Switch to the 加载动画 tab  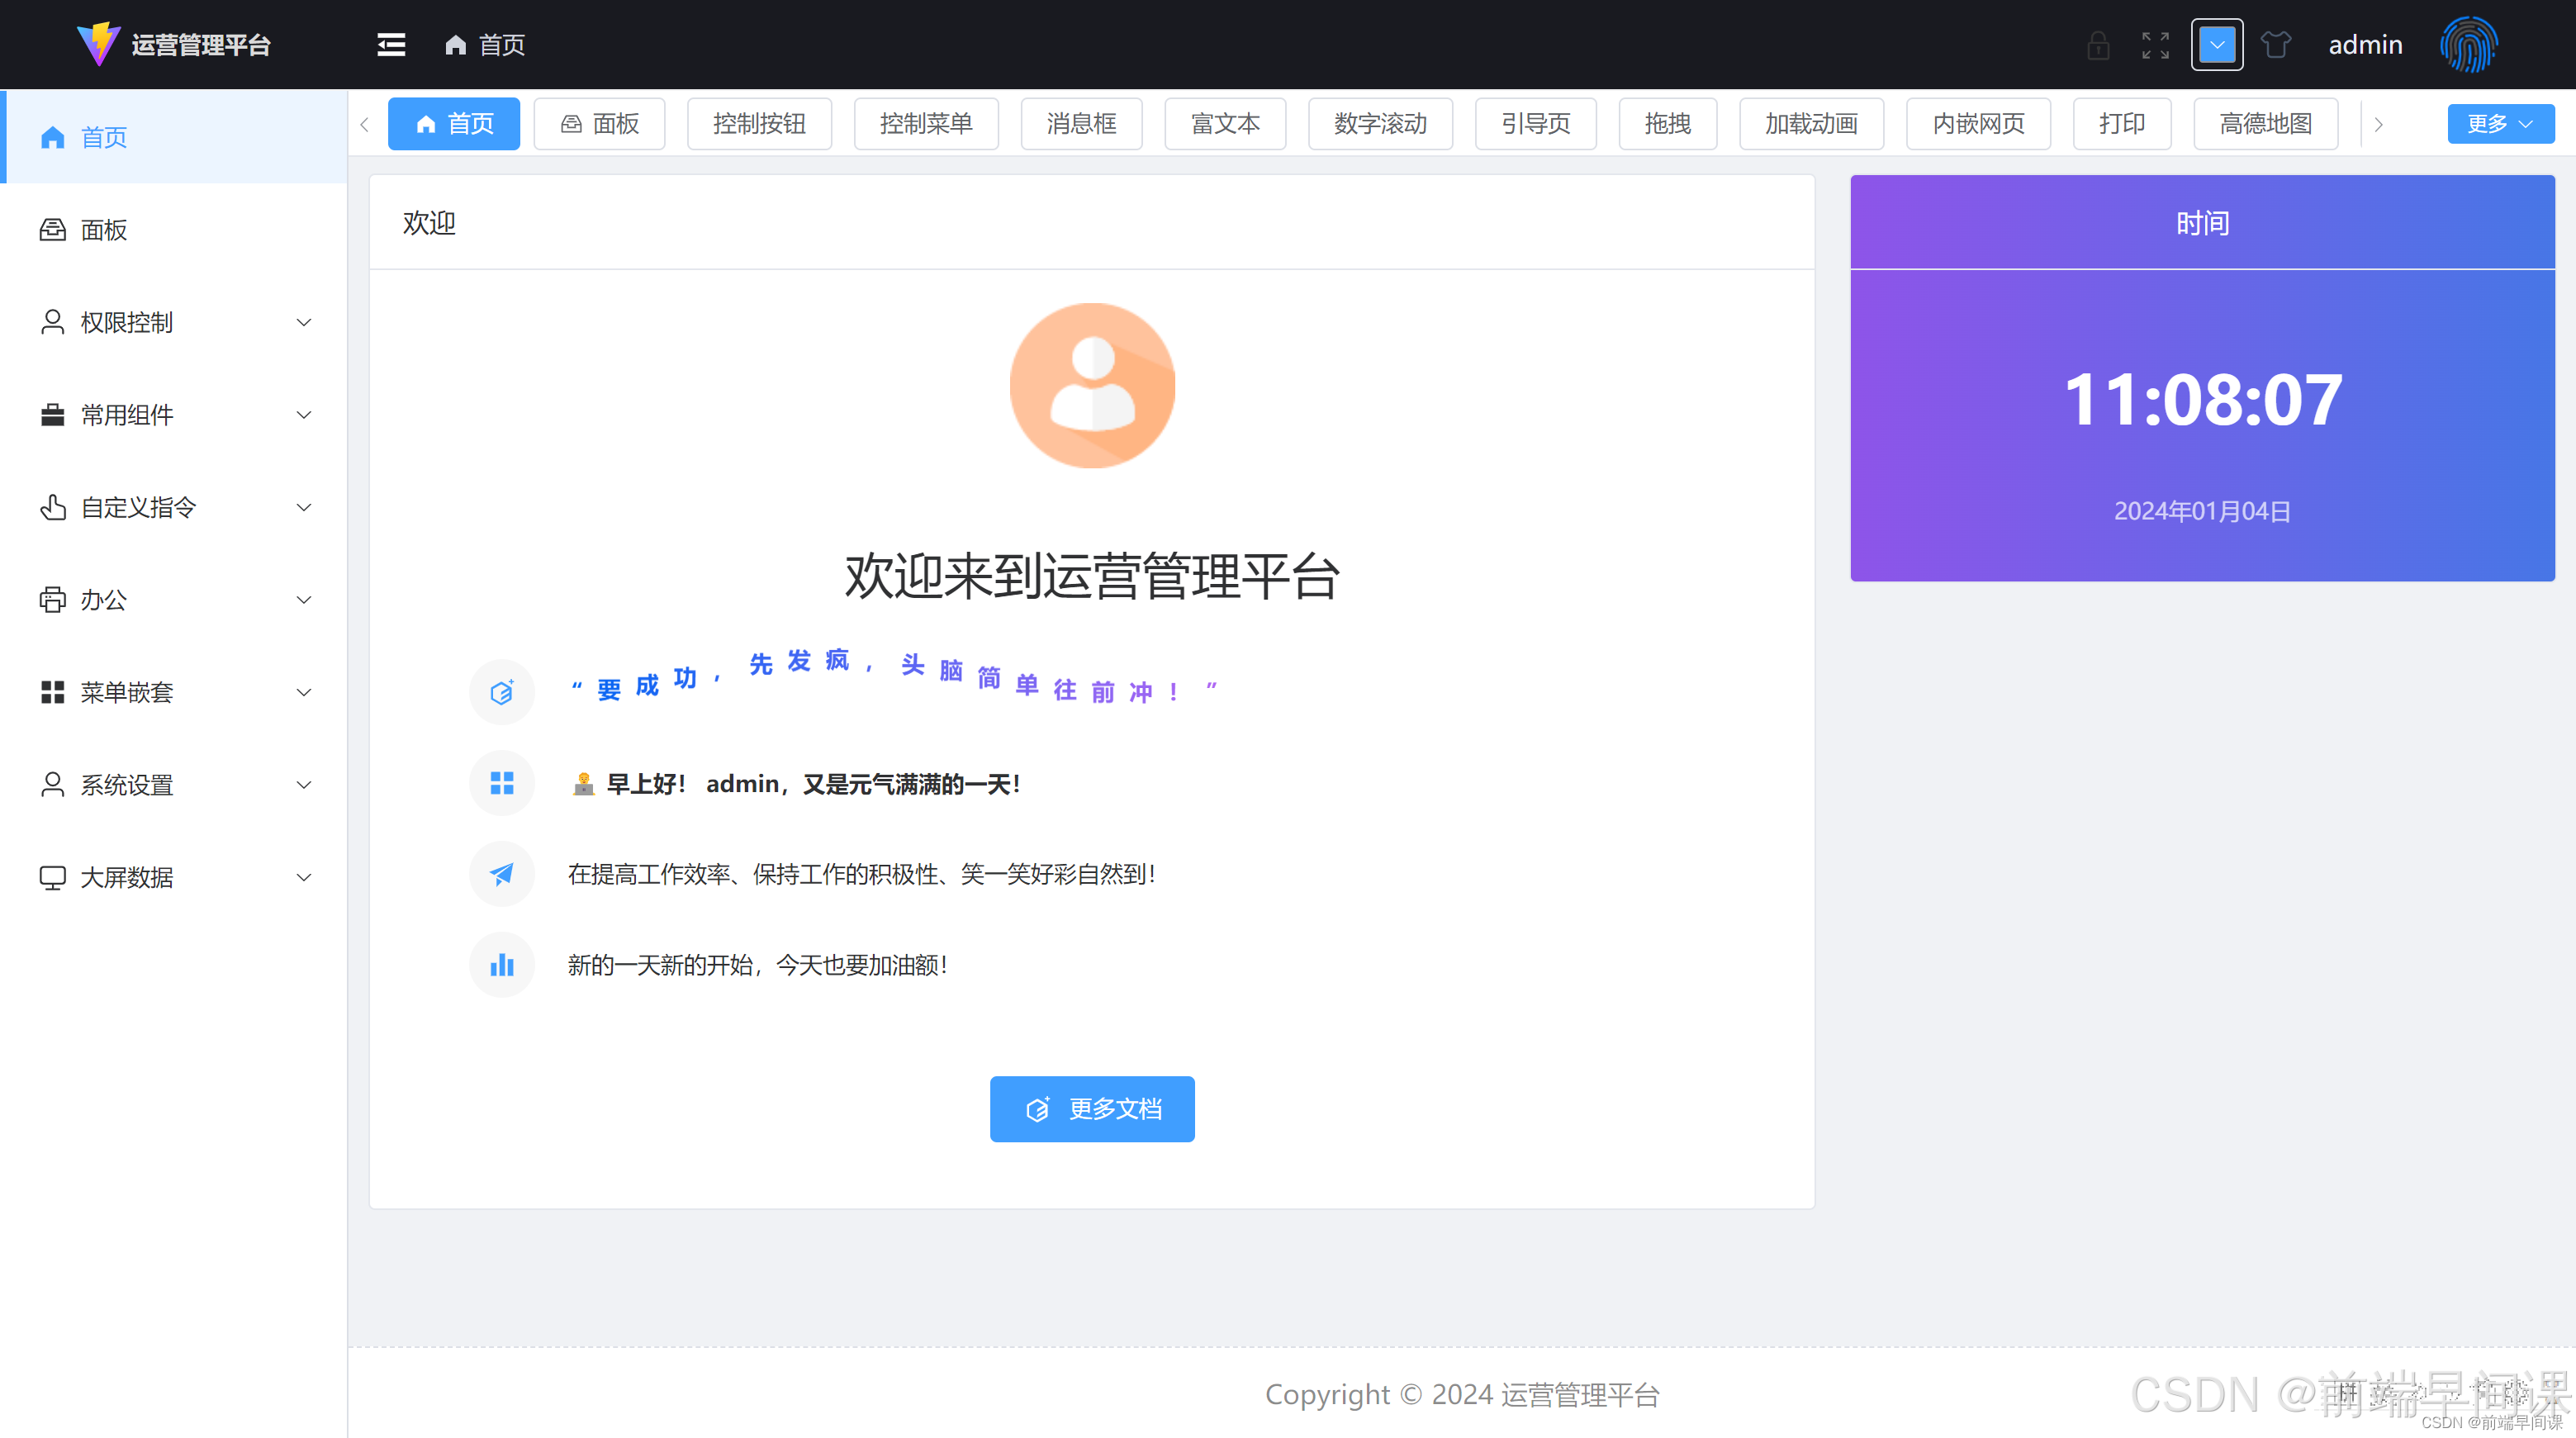tap(1811, 124)
